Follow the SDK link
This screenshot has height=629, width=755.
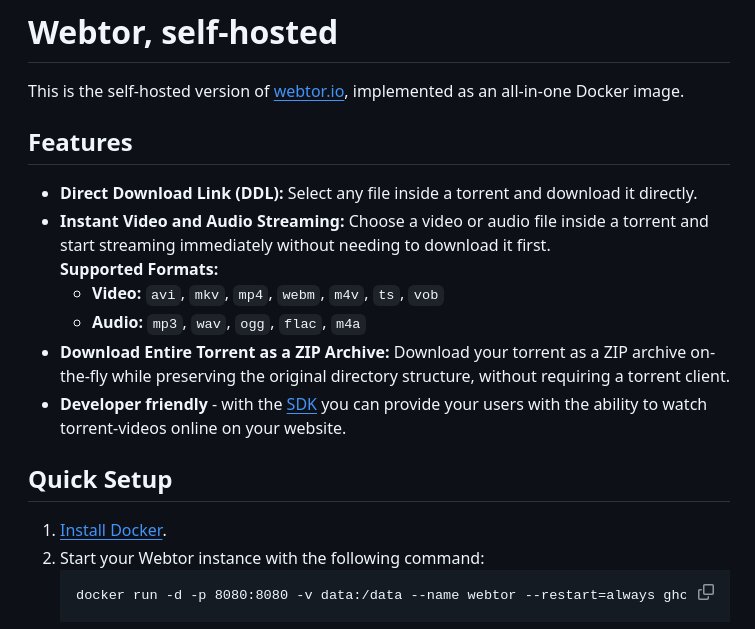coord(301,405)
